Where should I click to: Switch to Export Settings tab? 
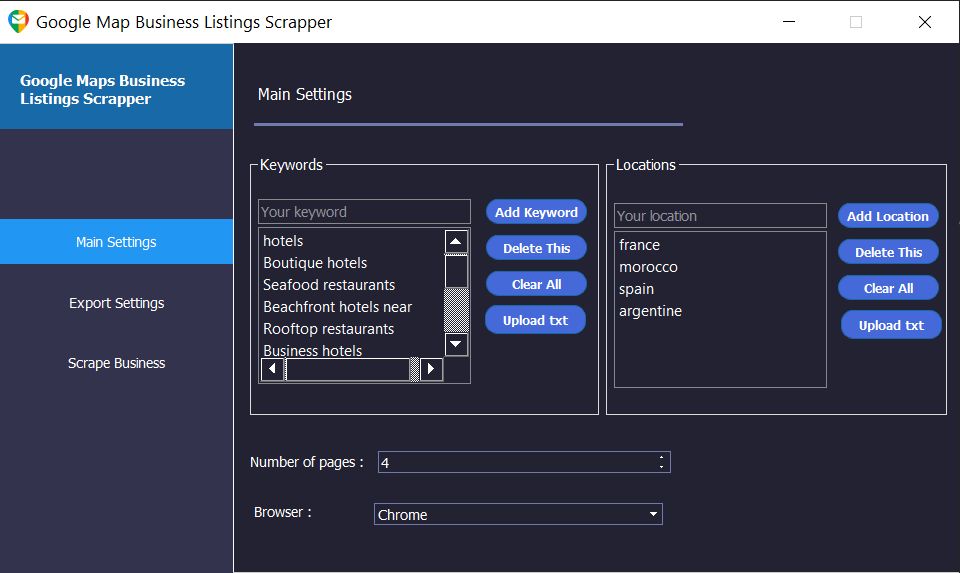pos(116,303)
